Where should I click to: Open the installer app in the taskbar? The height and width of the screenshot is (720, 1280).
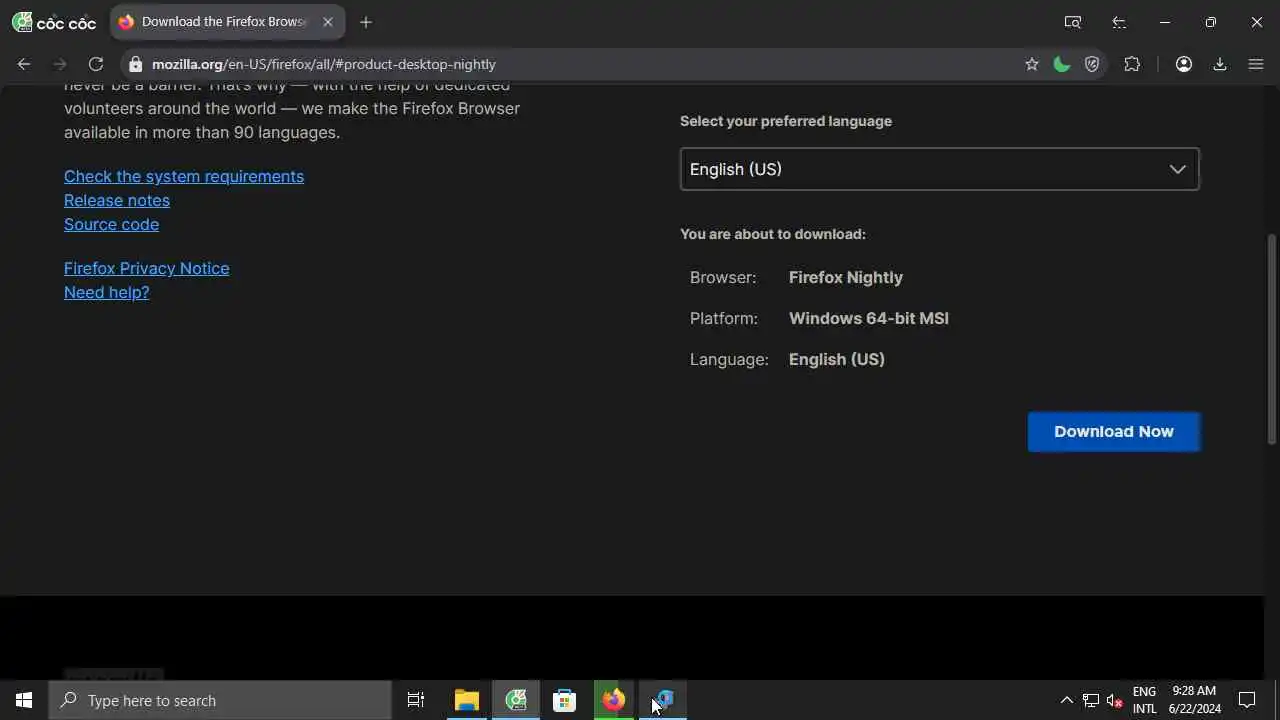[663, 700]
